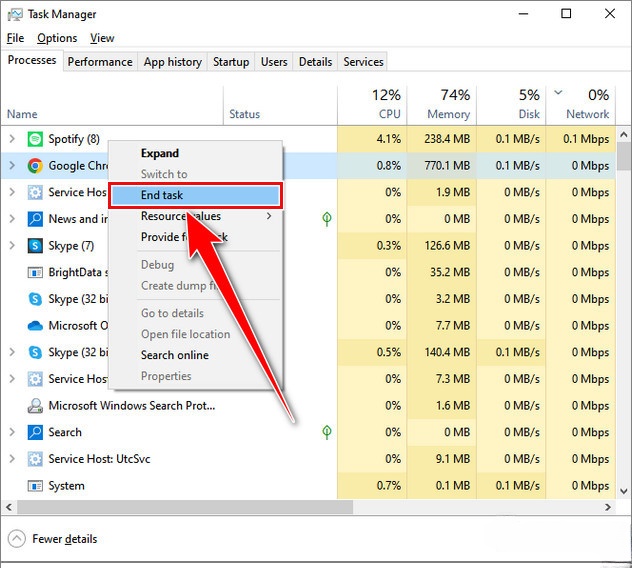The image size is (632, 568).
Task: Open the Resource values submenu arrow
Action: [x=269, y=216]
